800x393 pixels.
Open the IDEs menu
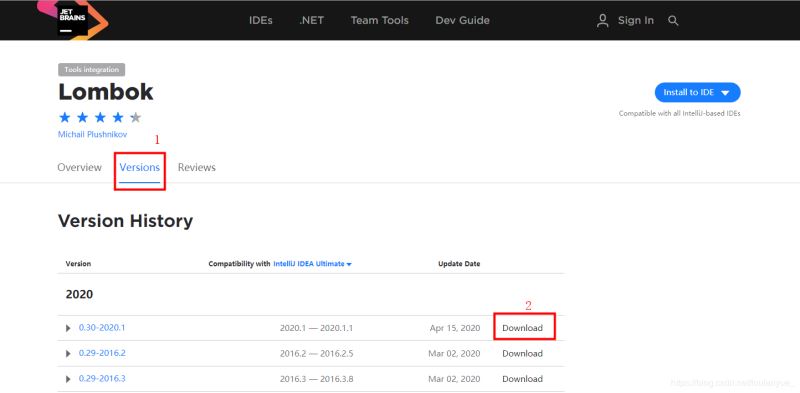click(261, 20)
